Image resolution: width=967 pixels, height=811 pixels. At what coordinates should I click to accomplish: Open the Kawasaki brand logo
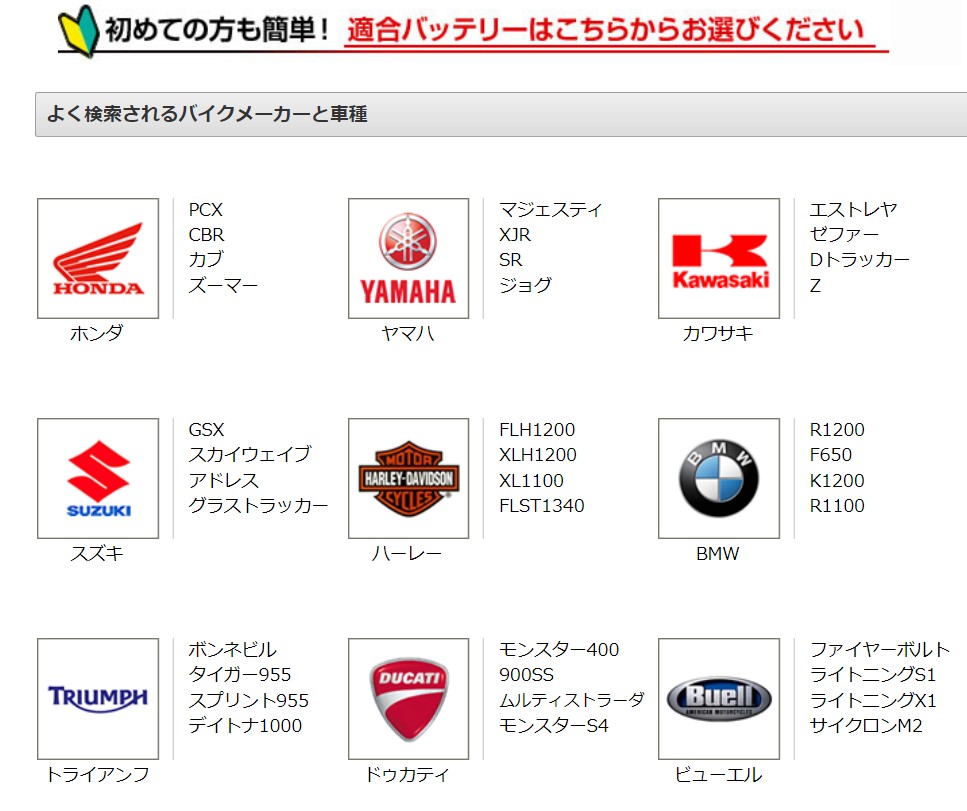[x=719, y=258]
